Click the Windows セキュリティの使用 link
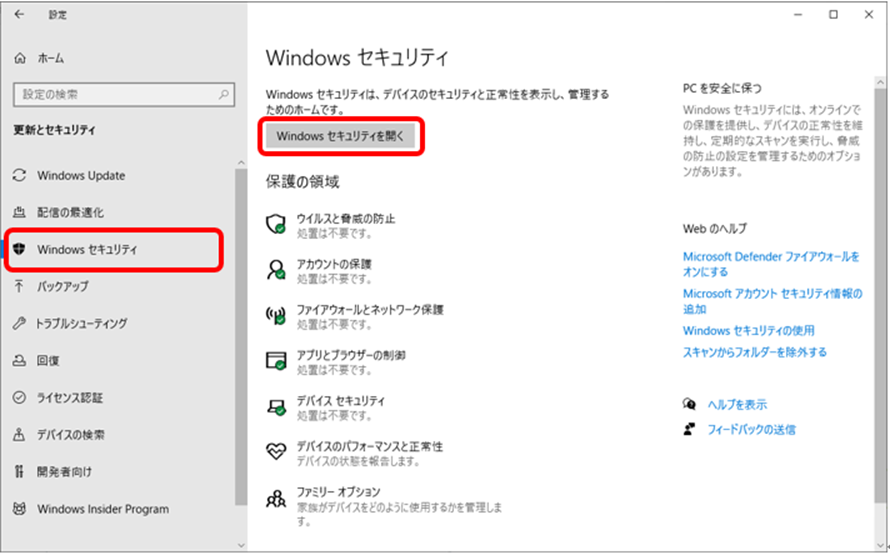 point(749,330)
